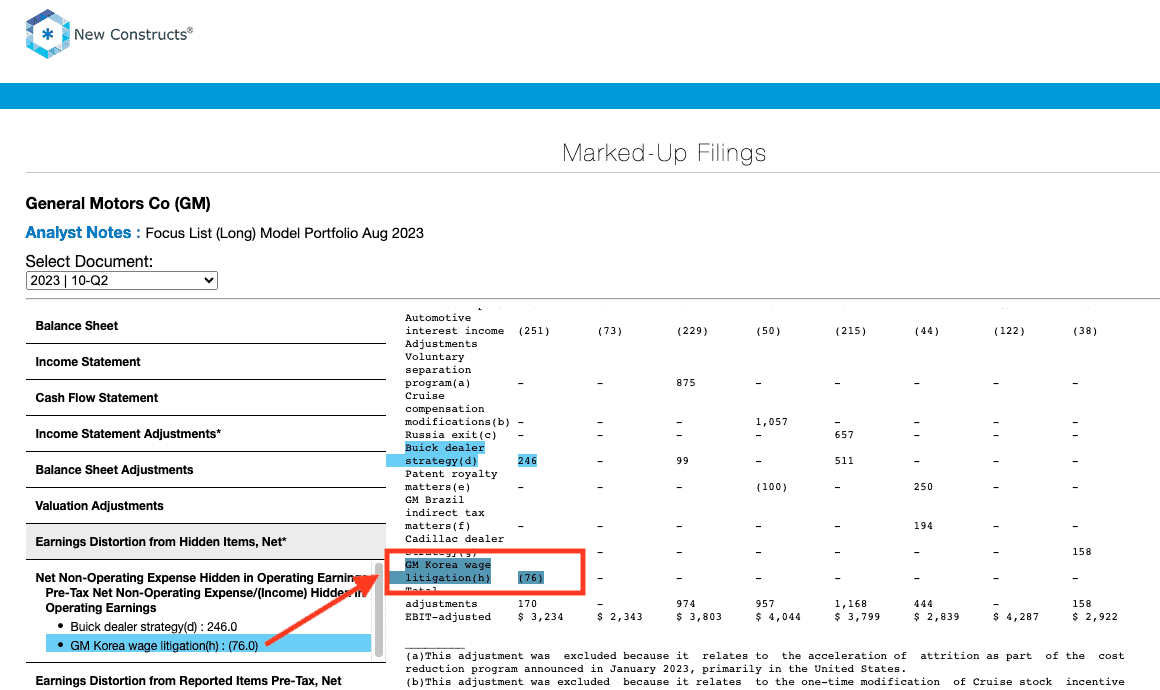Click the left panel scrollbar thumb
This screenshot has width=1160, height=690.
pyautogui.click(x=379, y=610)
